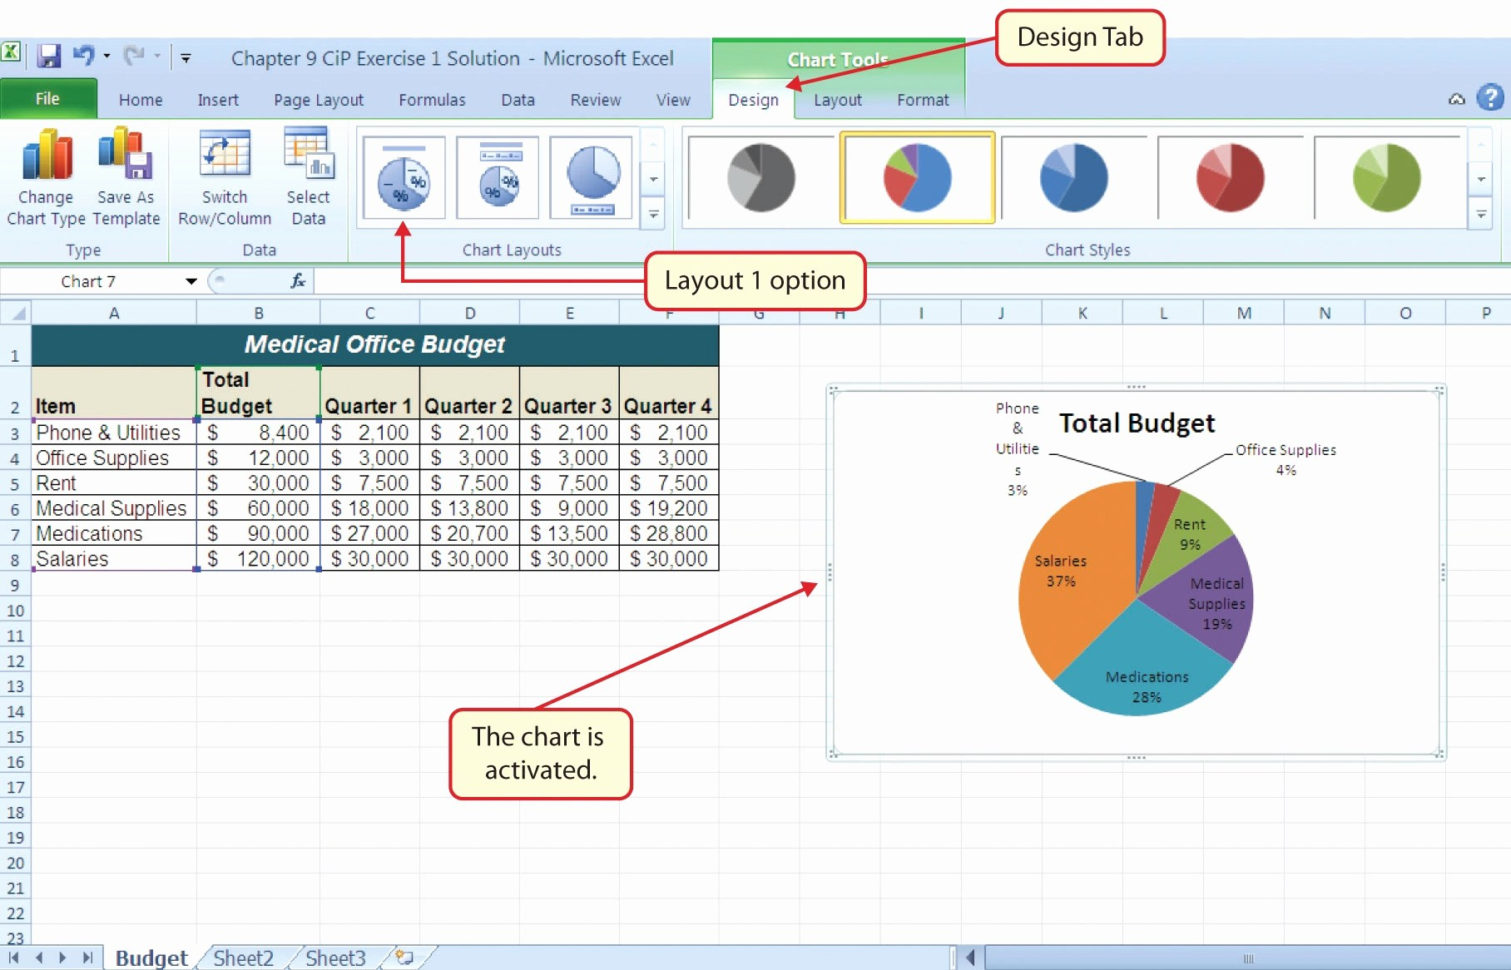Click the Insert Function fx icon

(x=297, y=281)
